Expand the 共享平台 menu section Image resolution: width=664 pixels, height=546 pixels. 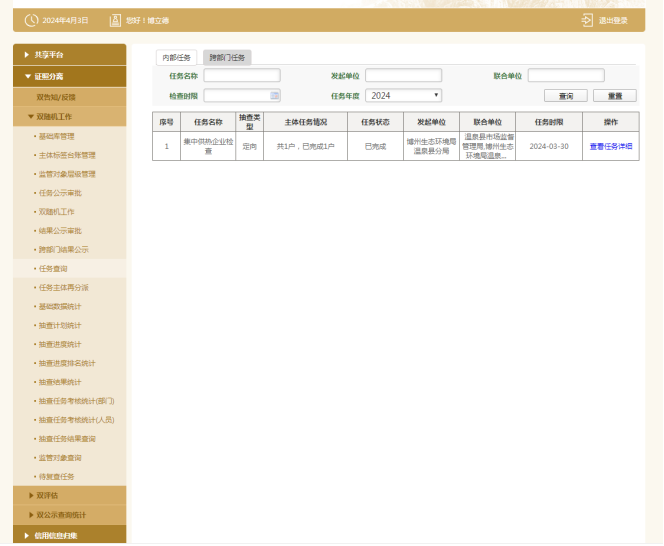coord(70,54)
